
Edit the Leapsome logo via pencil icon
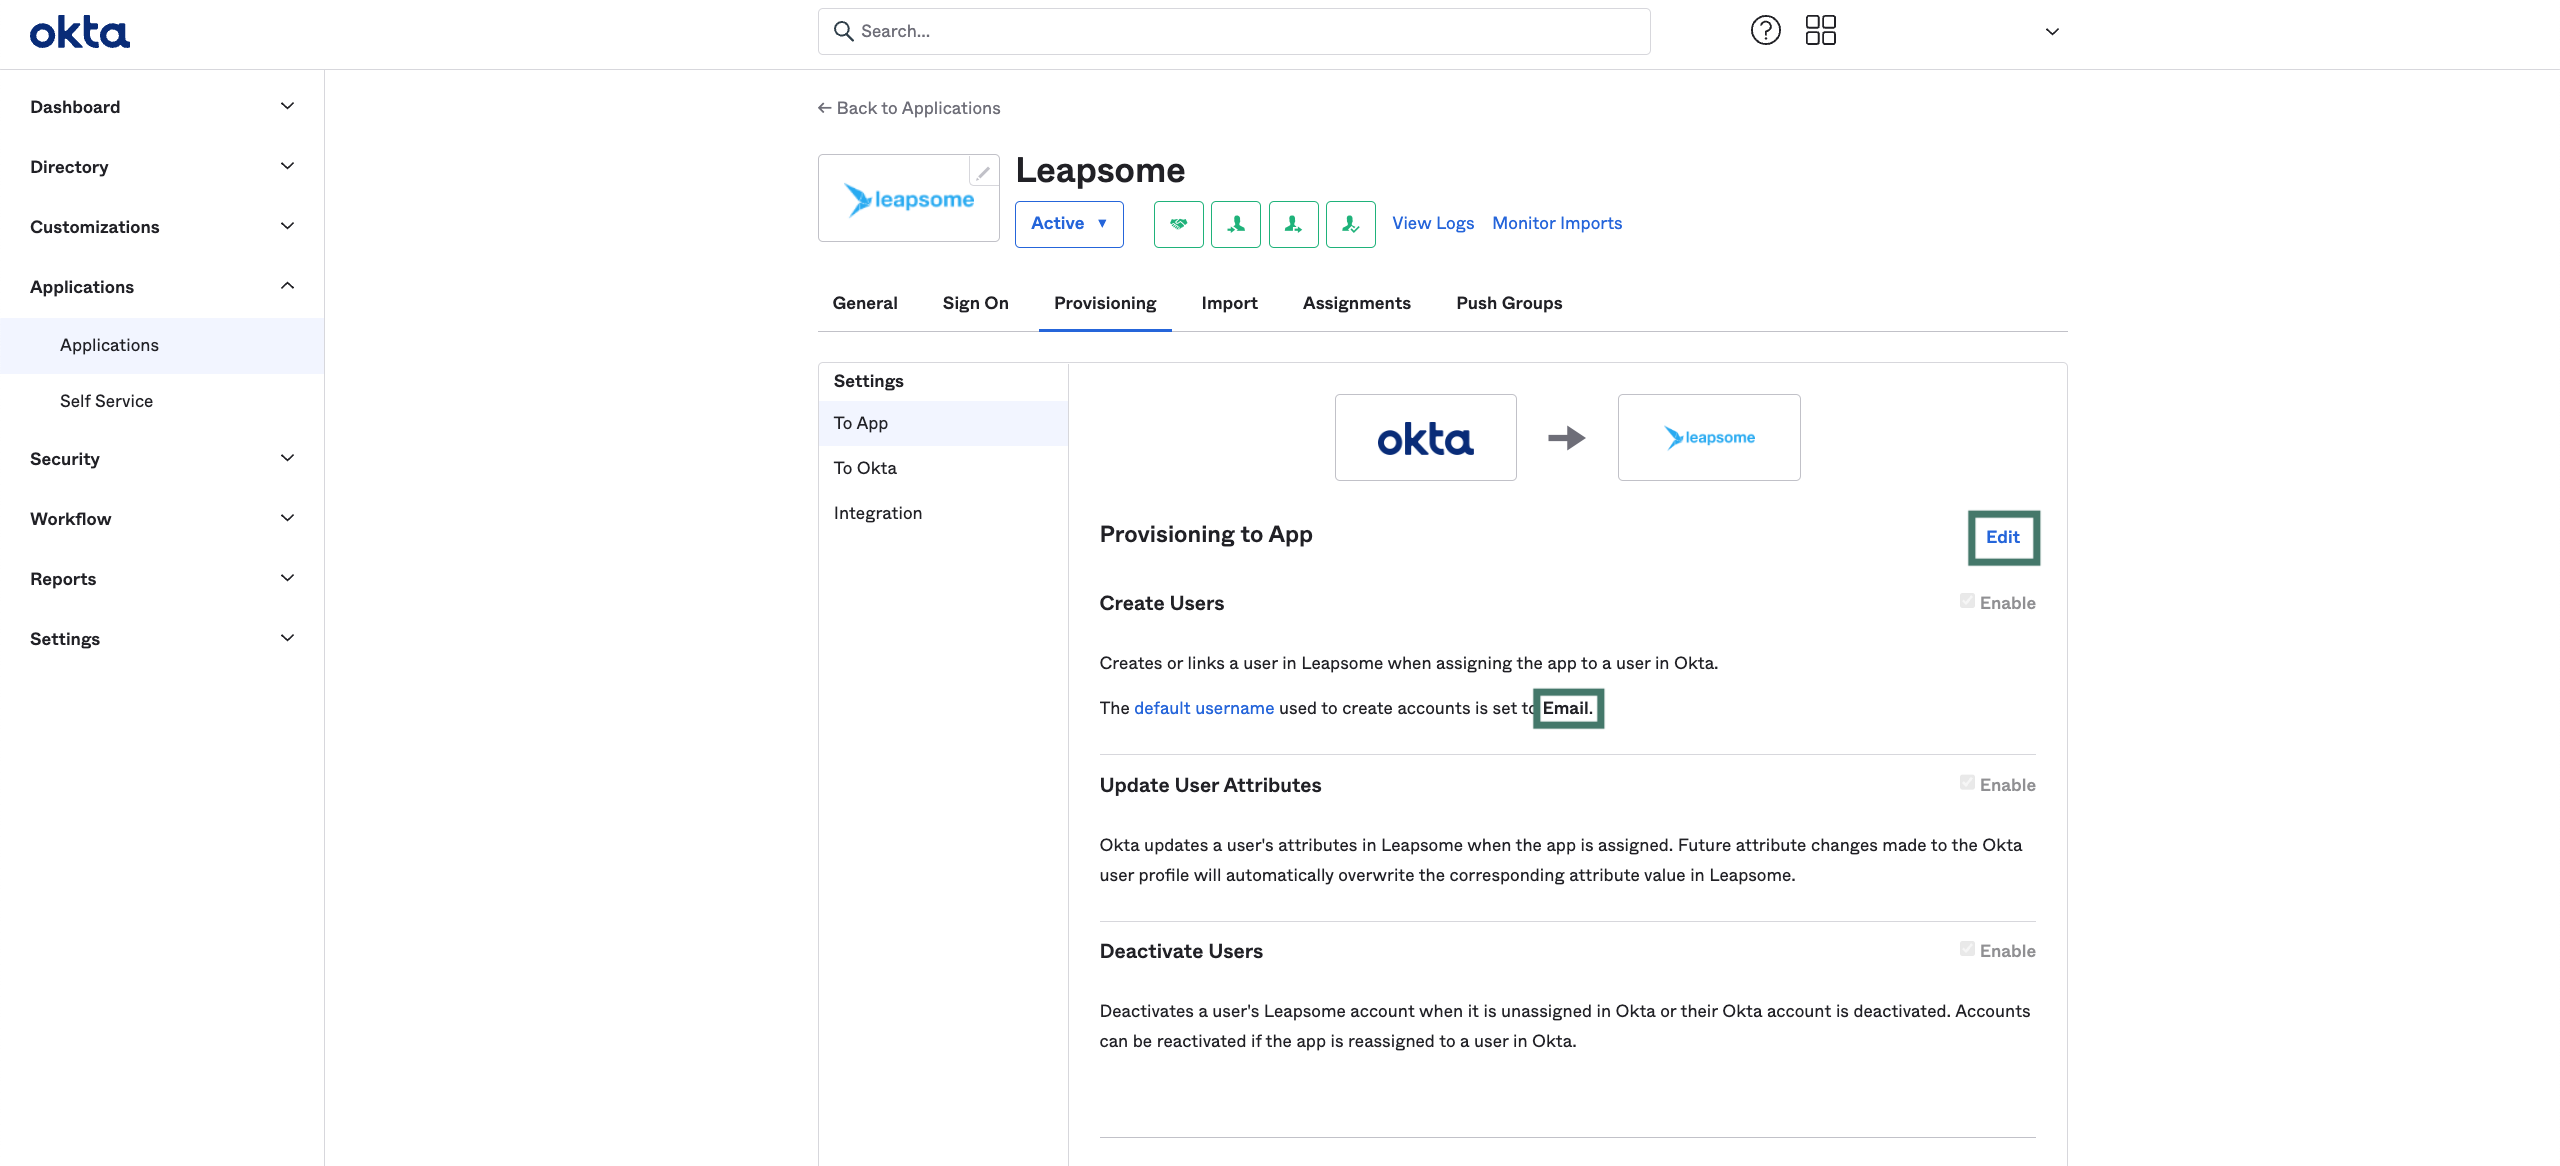click(x=984, y=172)
